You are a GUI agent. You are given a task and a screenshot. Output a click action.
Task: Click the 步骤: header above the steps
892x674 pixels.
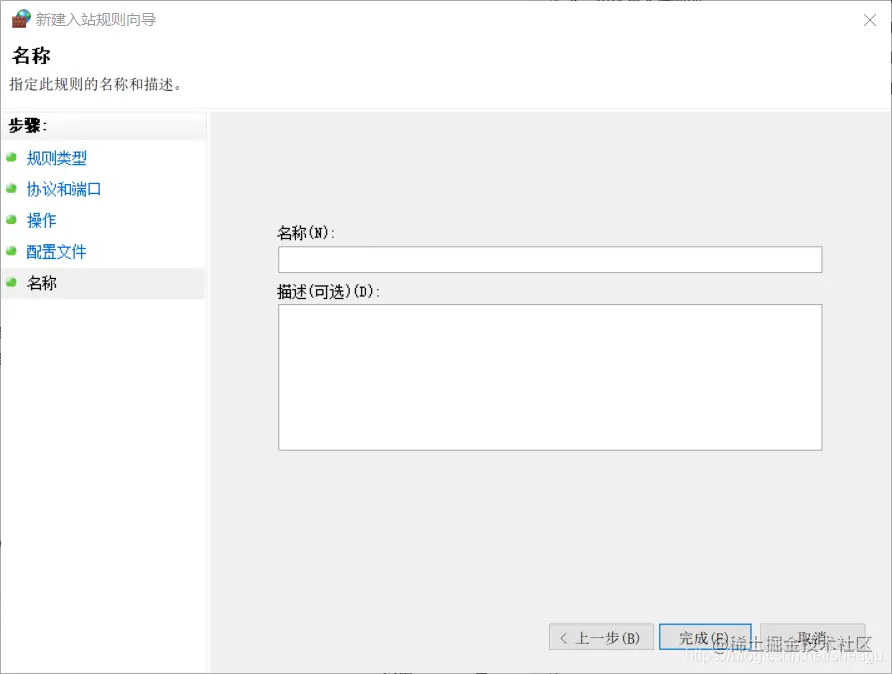[33, 126]
